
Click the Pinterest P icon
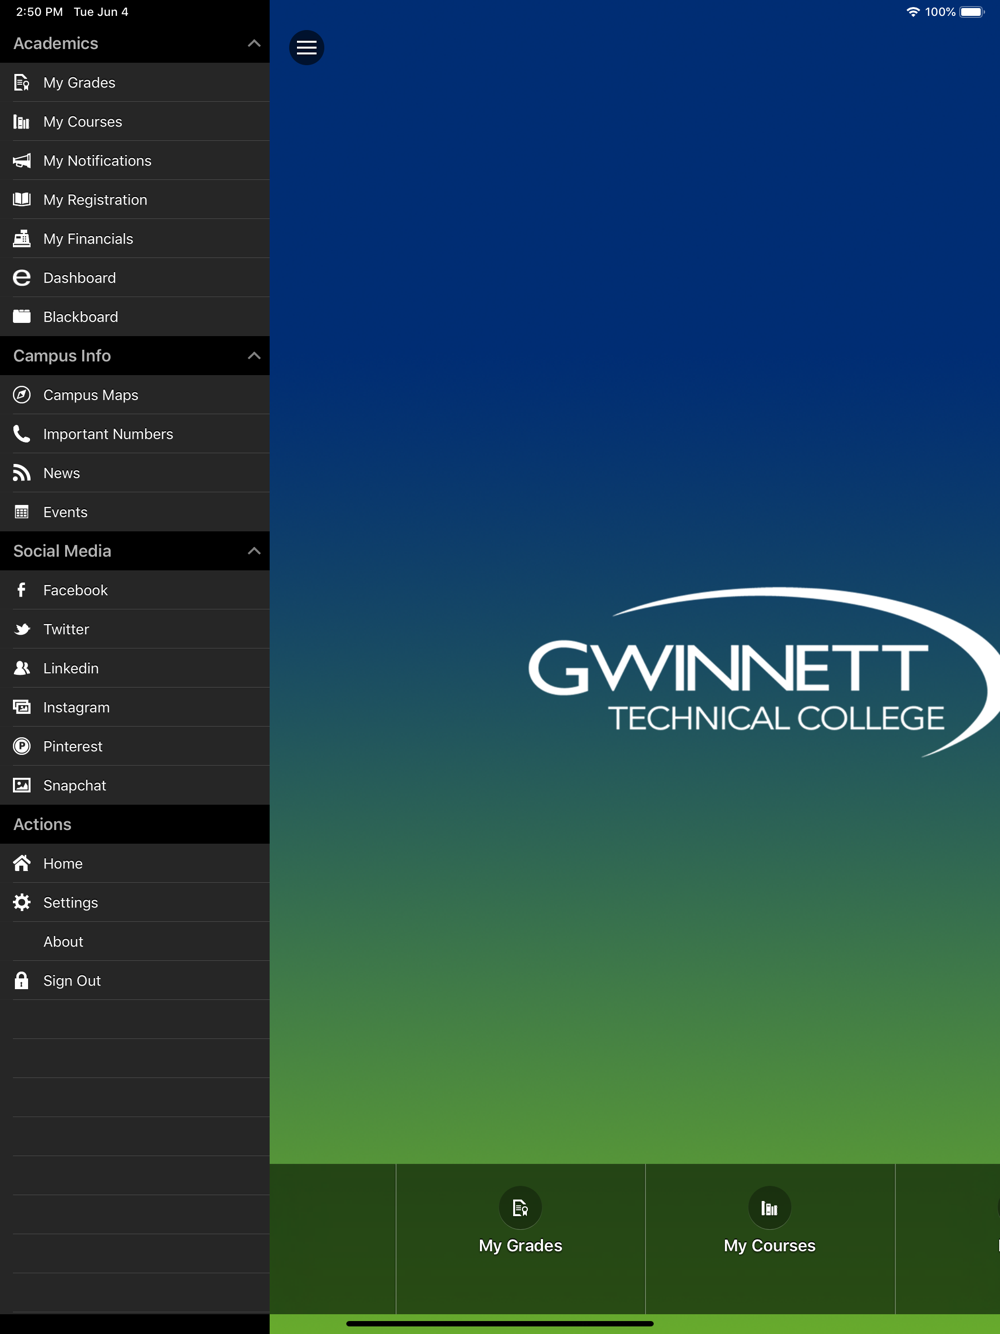pyautogui.click(x=21, y=746)
